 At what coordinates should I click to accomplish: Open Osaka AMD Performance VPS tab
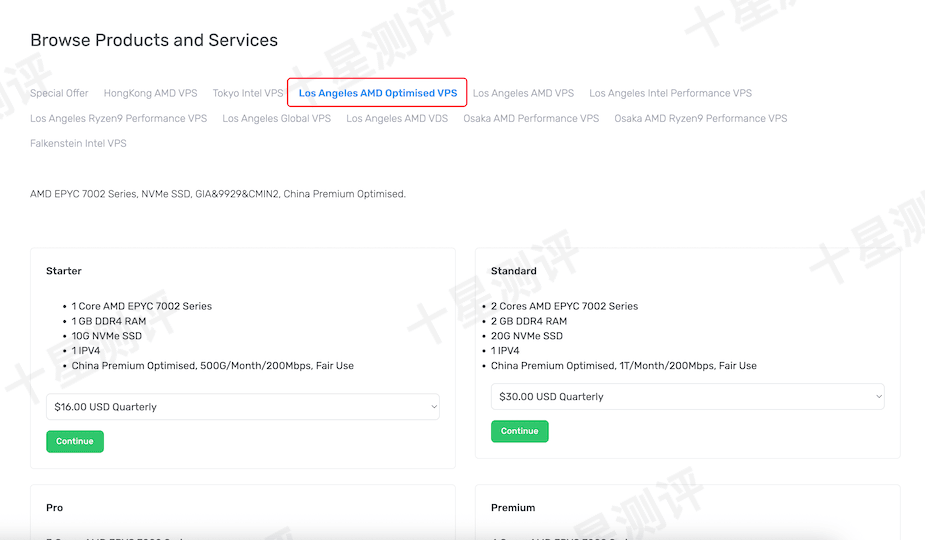(x=531, y=118)
